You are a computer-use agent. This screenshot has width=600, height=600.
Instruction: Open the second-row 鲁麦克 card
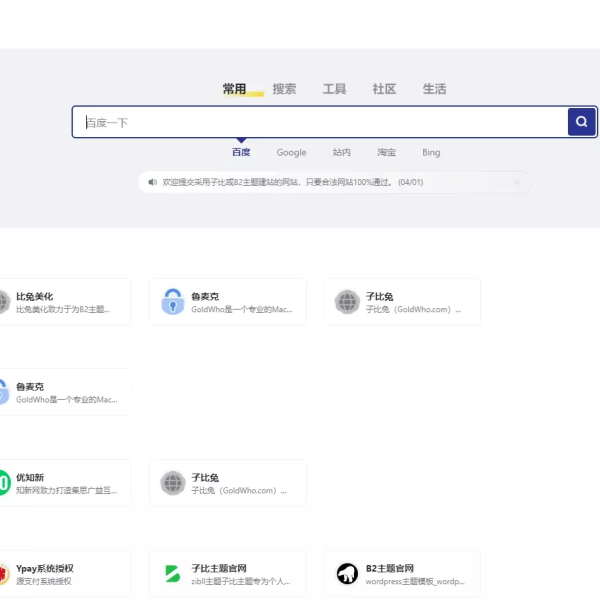(65, 392)
